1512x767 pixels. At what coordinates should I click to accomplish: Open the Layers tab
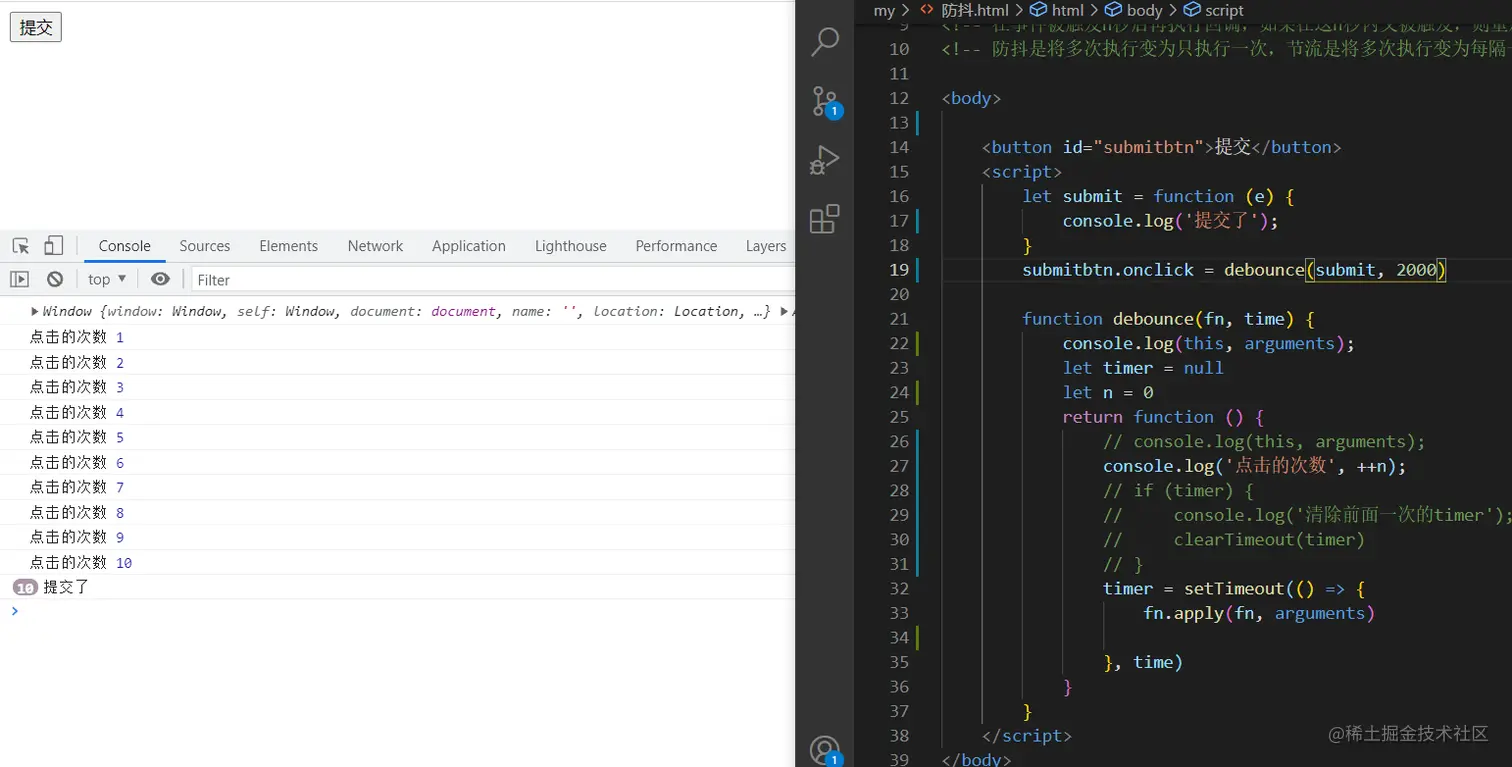tap(766, 246)
